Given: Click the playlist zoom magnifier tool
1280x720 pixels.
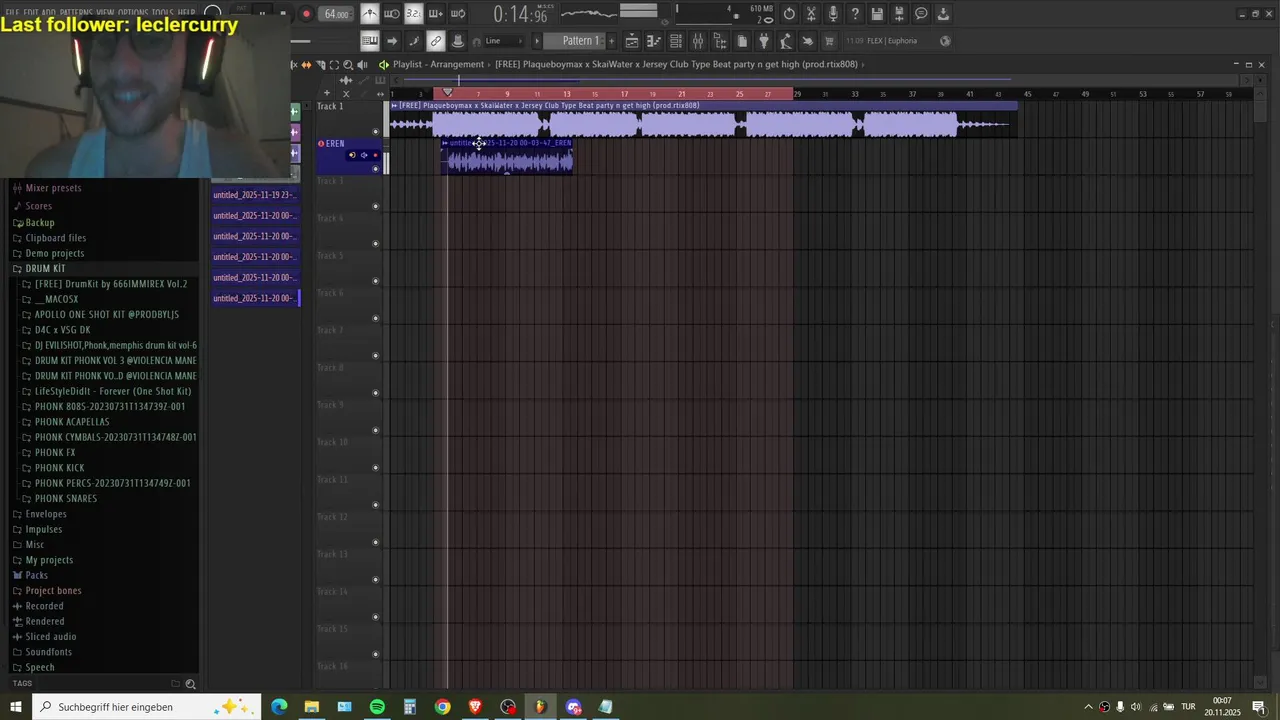Looking at the screenshot, I should coord(348,65).
